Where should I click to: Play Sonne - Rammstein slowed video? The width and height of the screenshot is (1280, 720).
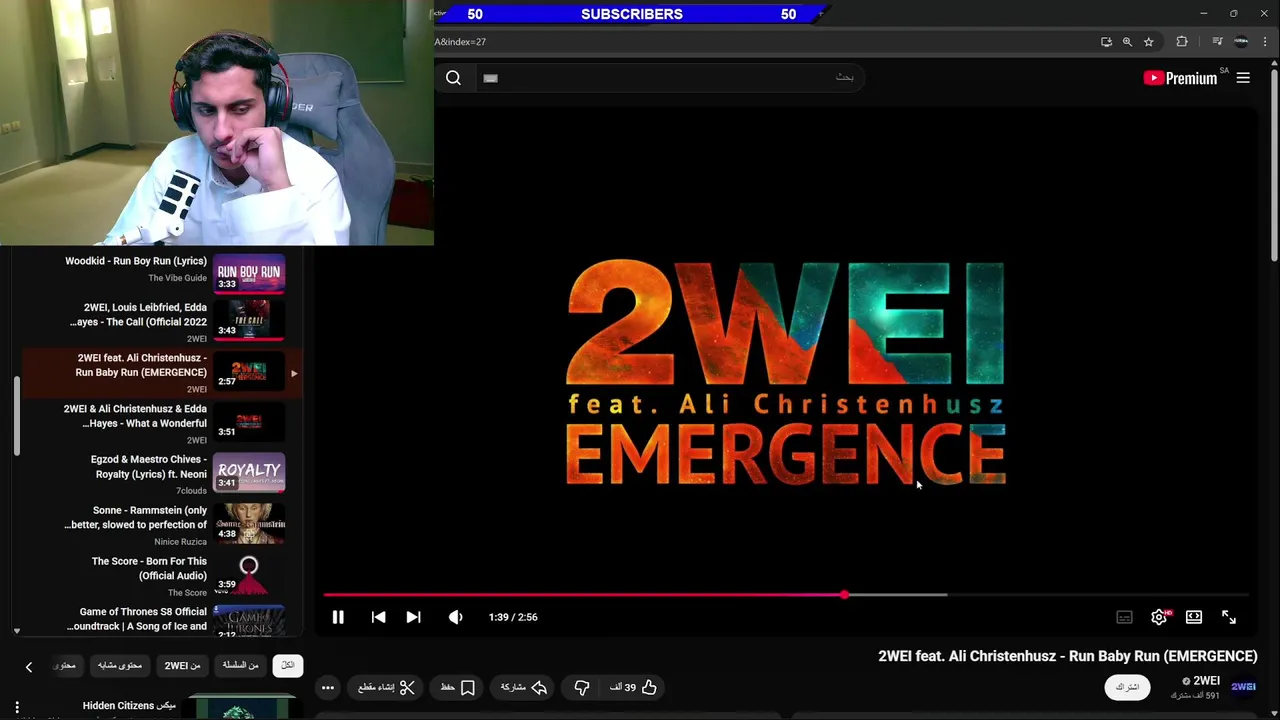coord(160,525)
